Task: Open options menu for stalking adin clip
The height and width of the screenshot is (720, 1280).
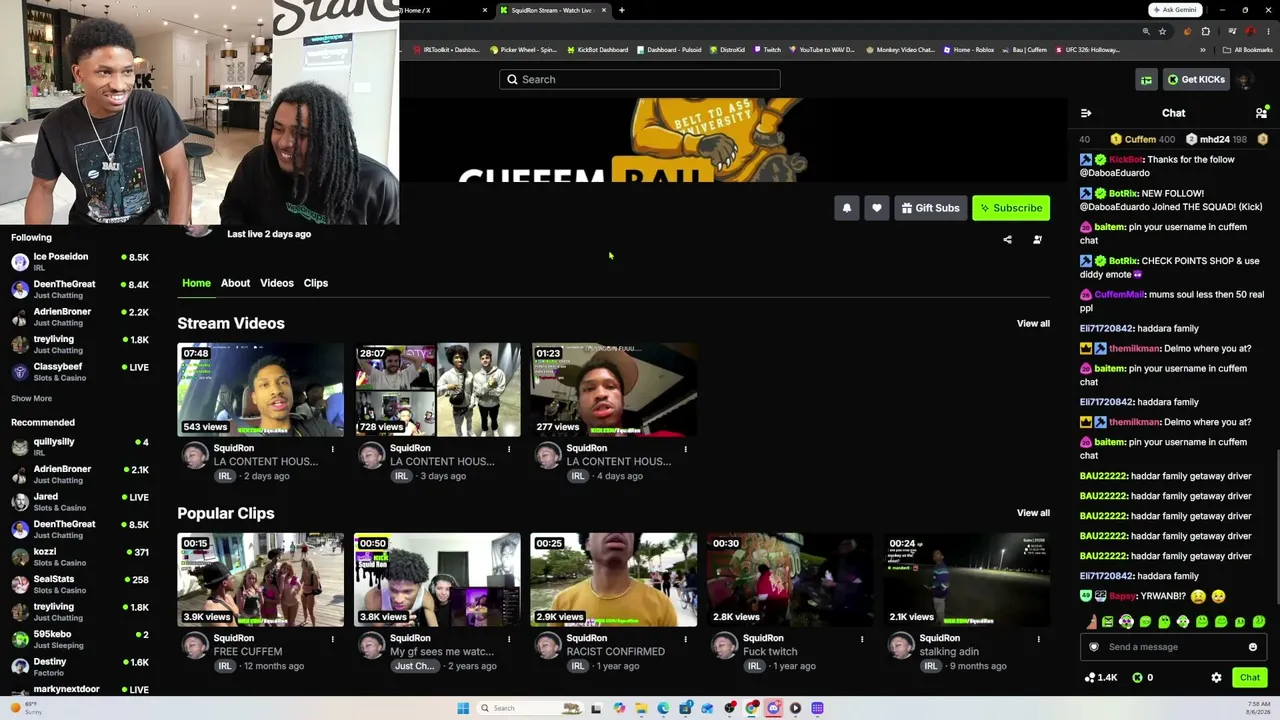Action: [x=1038, y=639]
